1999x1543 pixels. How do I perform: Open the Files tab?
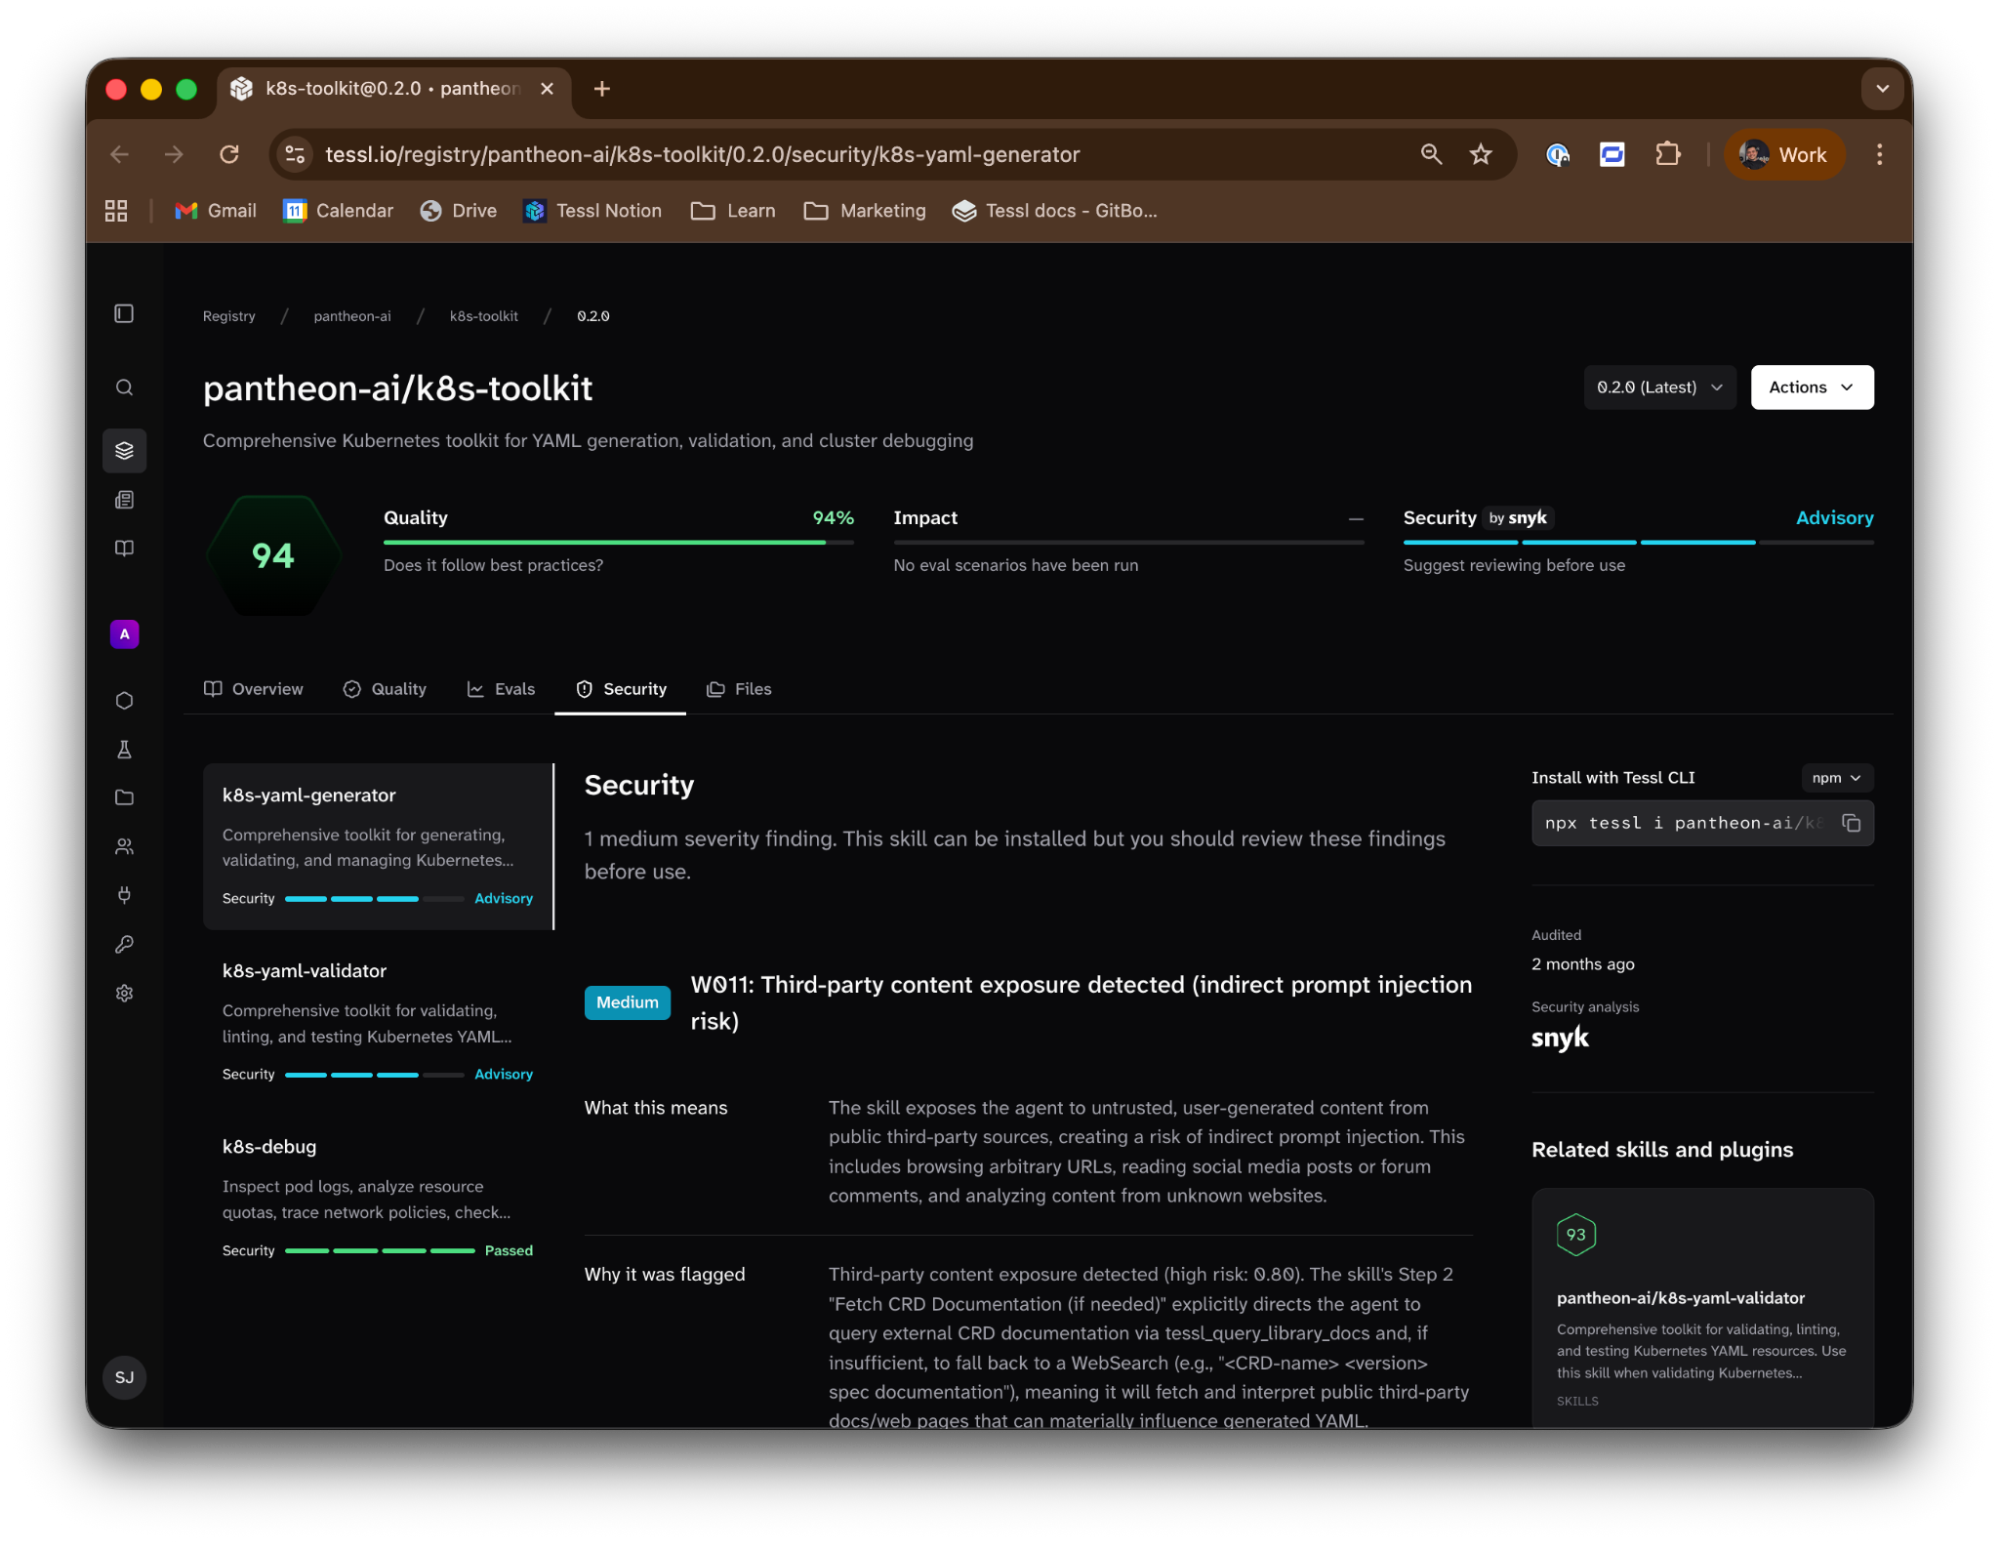[739, 689]
